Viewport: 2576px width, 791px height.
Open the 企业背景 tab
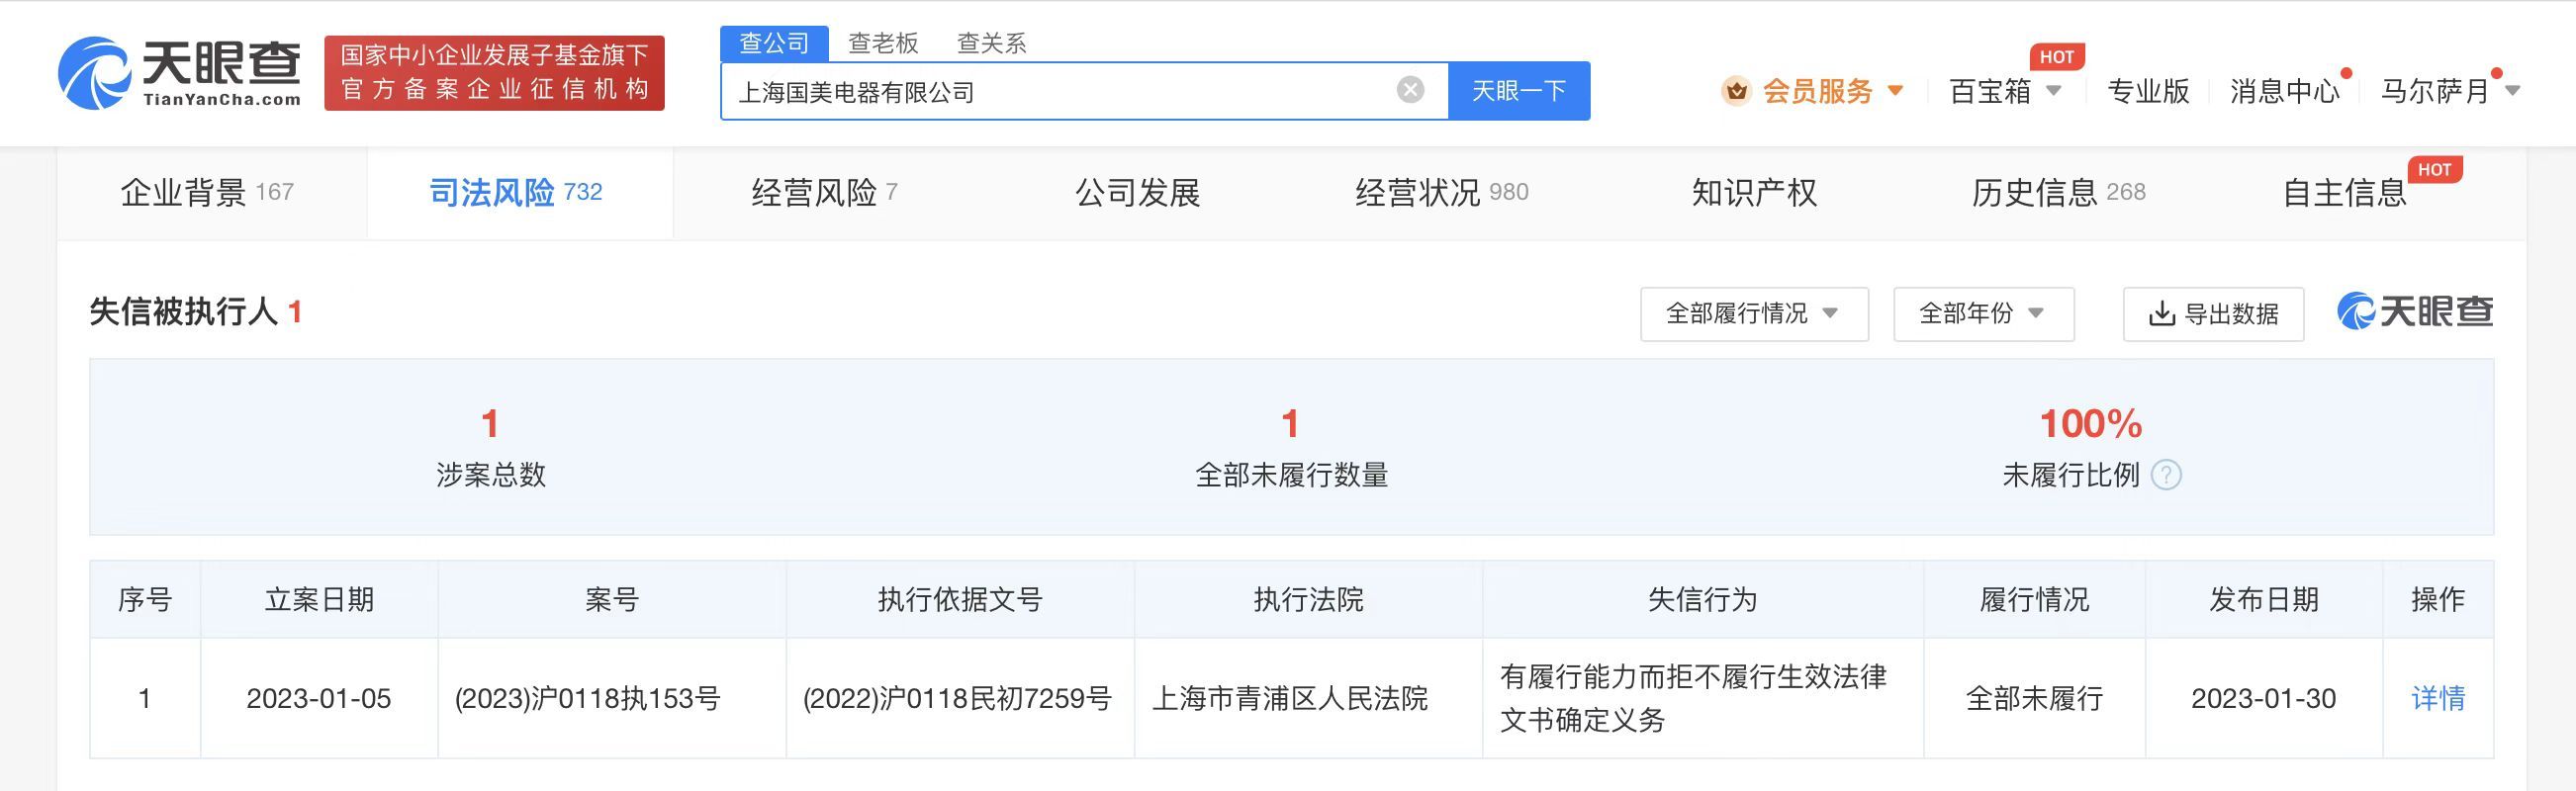(207, 192)
